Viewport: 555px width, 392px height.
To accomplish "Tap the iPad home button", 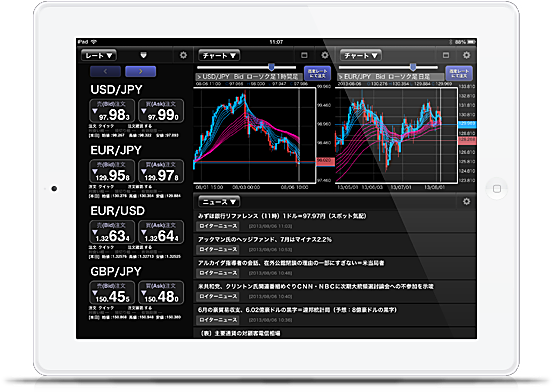I will [497, 189].
